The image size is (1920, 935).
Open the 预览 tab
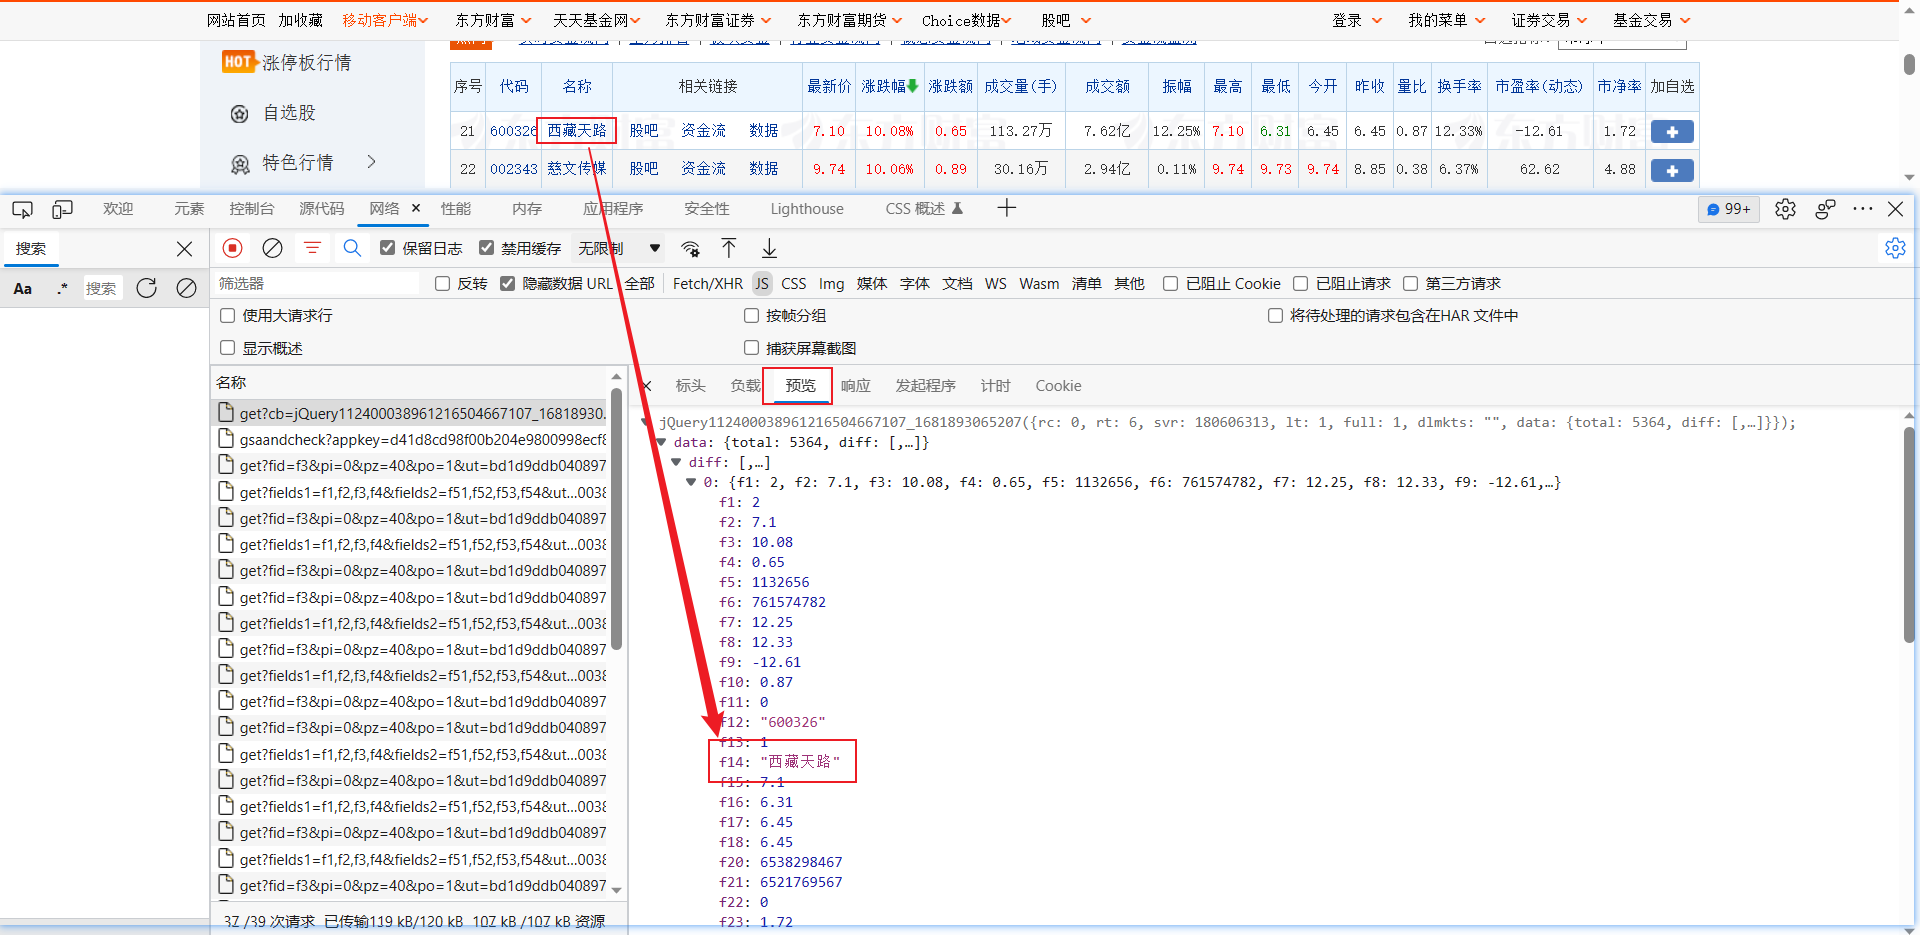coord(800,386)
